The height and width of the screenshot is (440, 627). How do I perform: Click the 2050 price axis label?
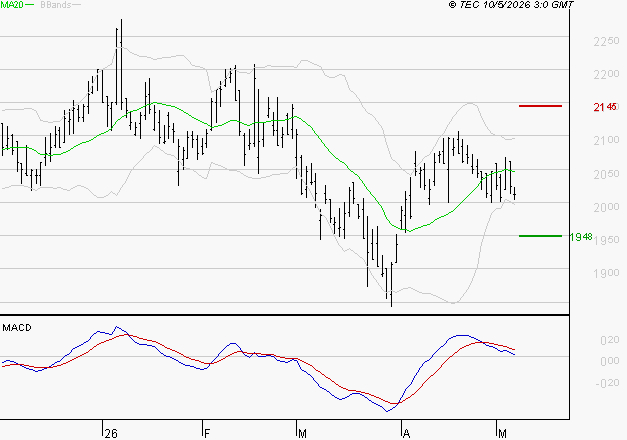[x=606, y=174]
